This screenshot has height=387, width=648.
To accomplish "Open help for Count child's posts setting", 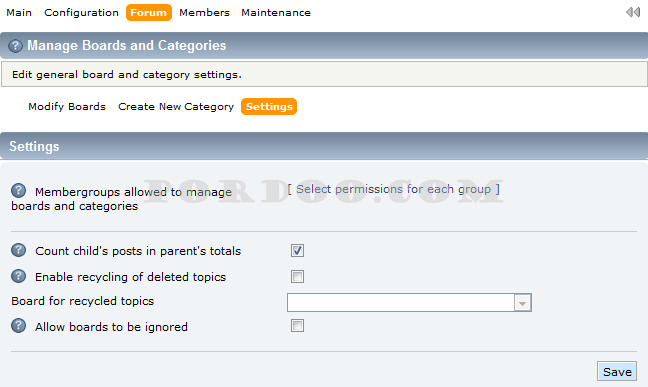I will click(x=18, y=250).
